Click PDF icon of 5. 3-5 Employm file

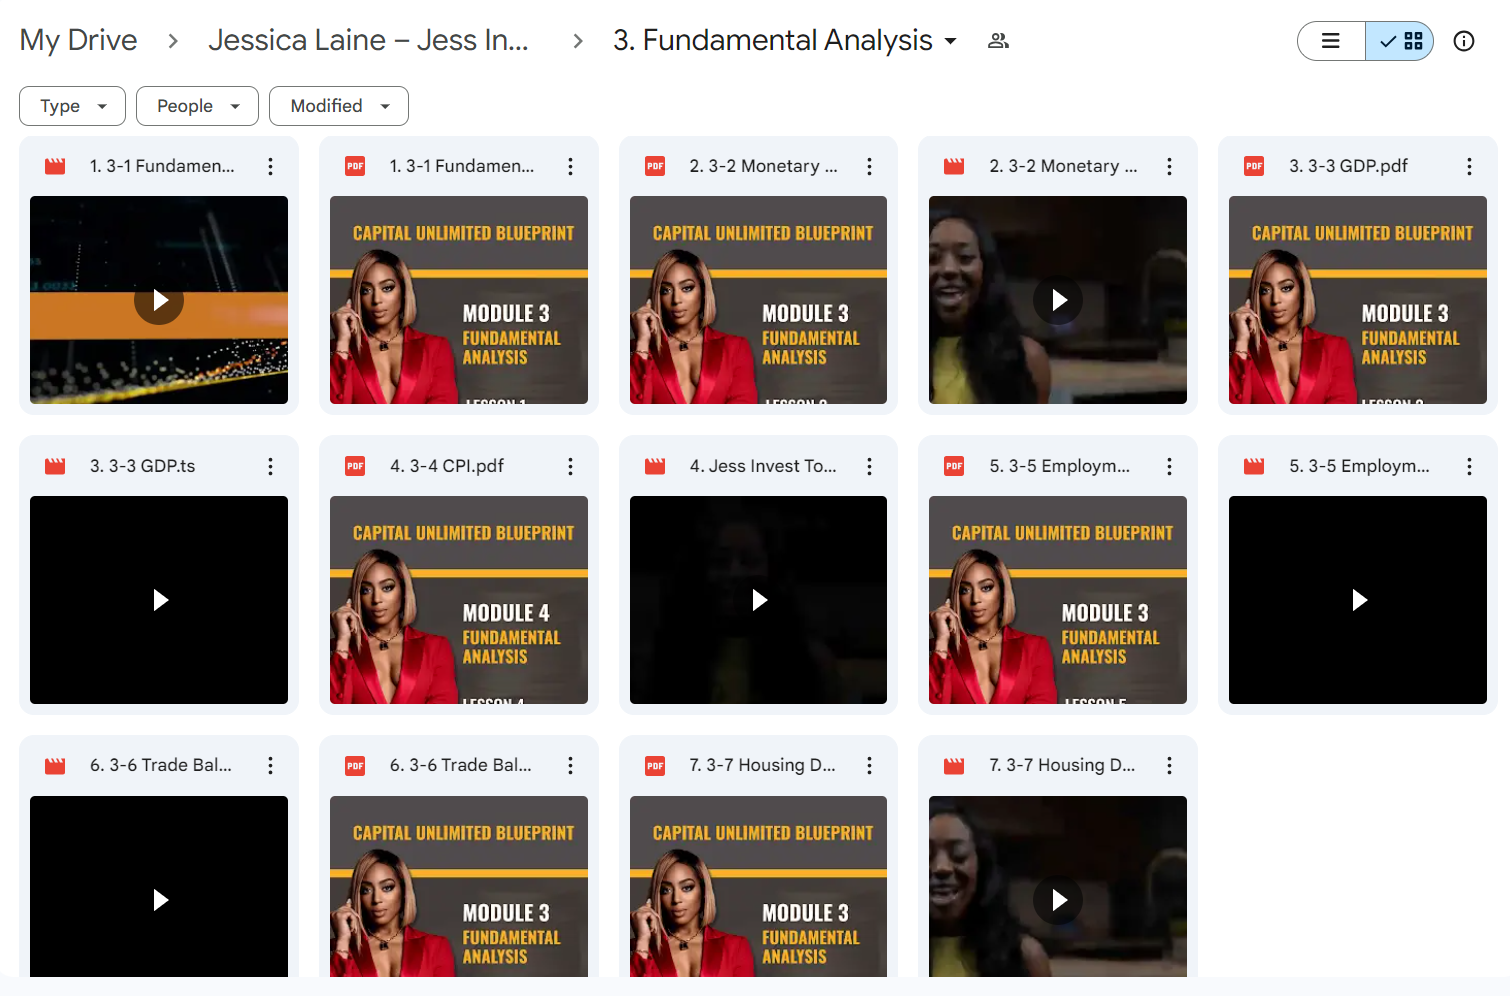coord(954,466)
